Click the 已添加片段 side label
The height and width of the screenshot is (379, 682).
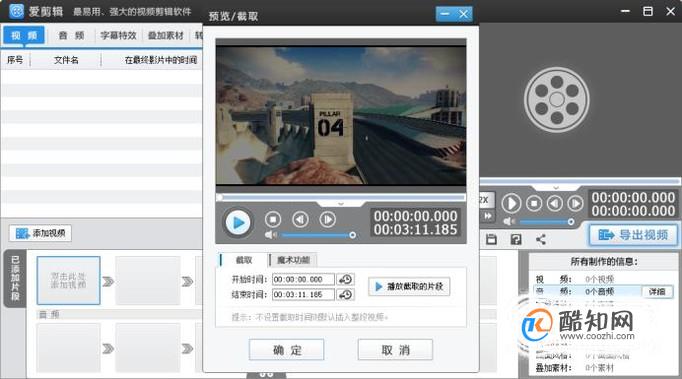(x=15, y=278)
